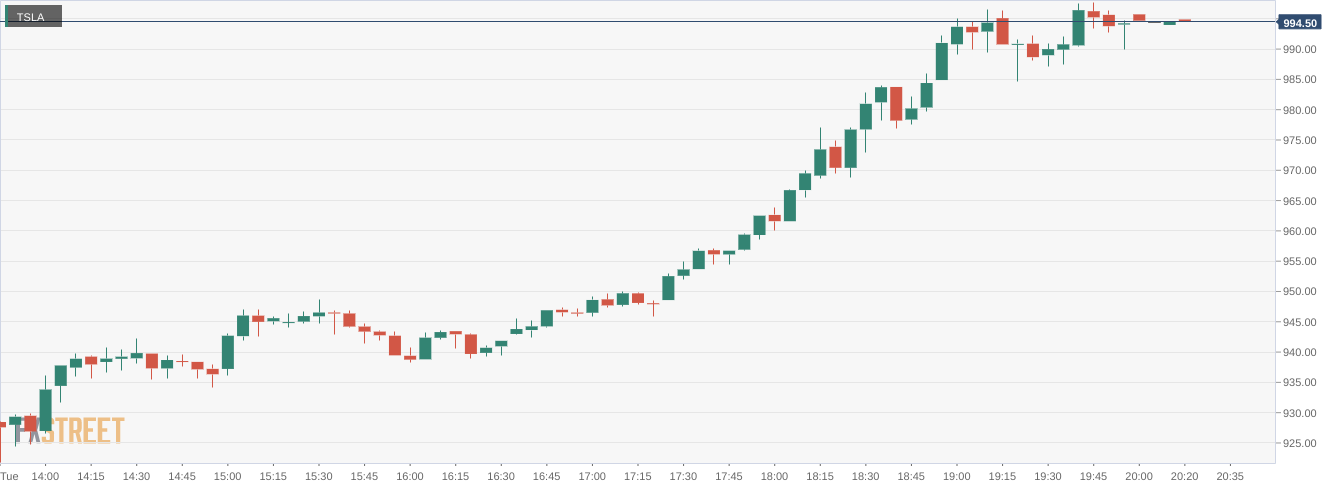
Task: Click the 17:30 time axis label
Action: click(683, 476)
